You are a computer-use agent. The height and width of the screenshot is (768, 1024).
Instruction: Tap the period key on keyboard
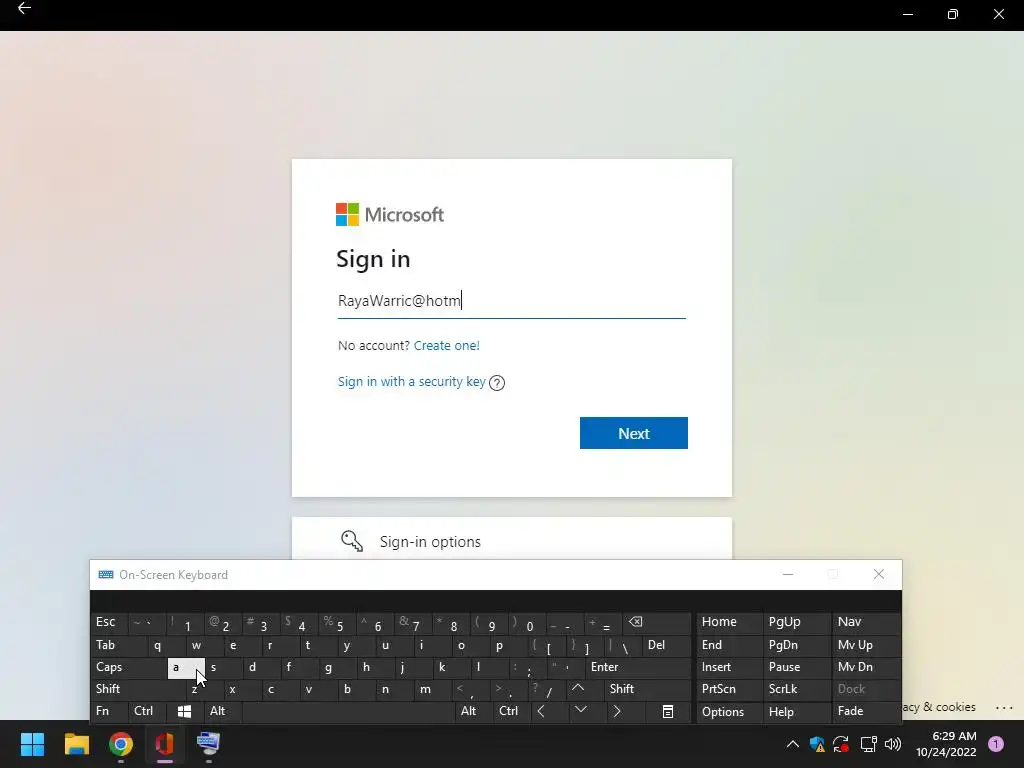(509, 688)
